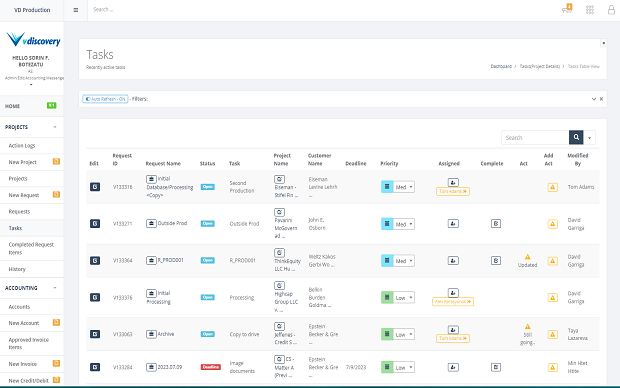Open the notifications megaphone icon
The image size is (620, 388).
567,9
